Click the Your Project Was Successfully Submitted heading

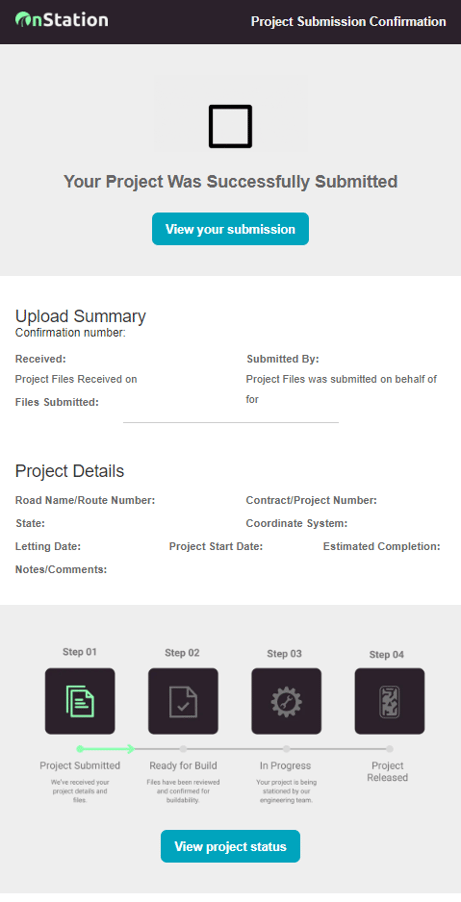pos(230,182)
